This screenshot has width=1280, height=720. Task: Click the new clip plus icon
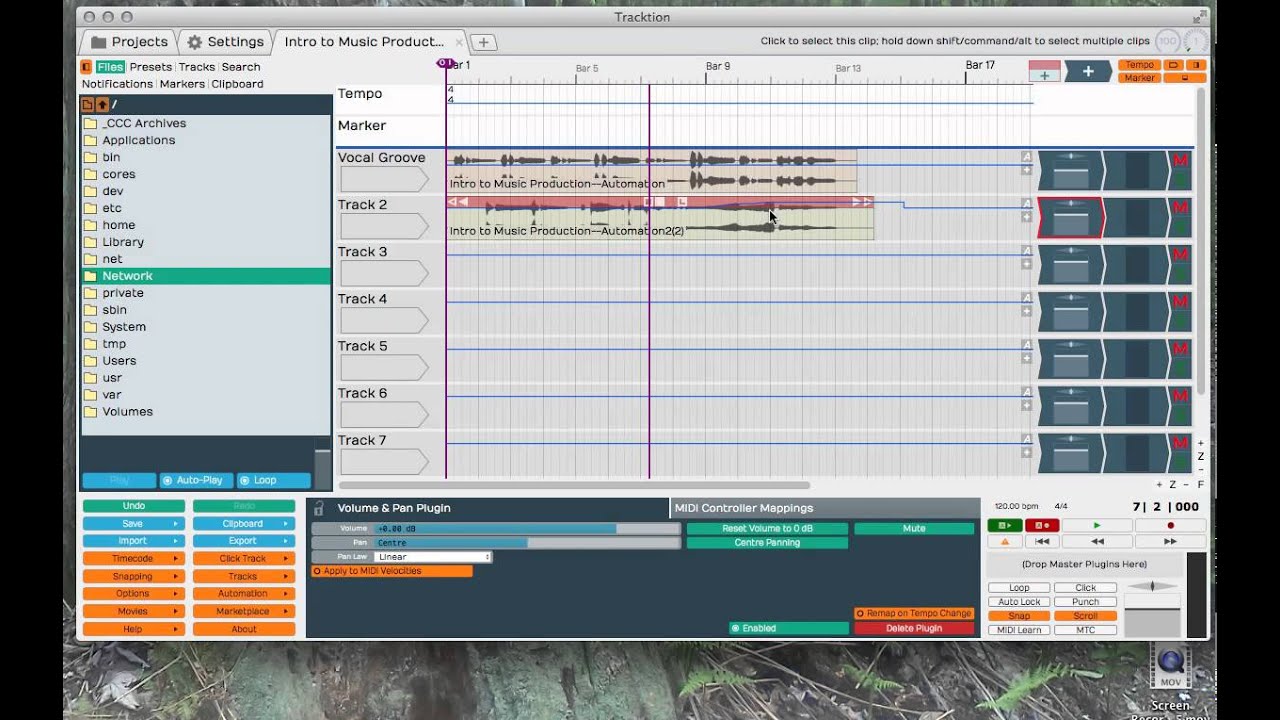tap(1044, 71)
